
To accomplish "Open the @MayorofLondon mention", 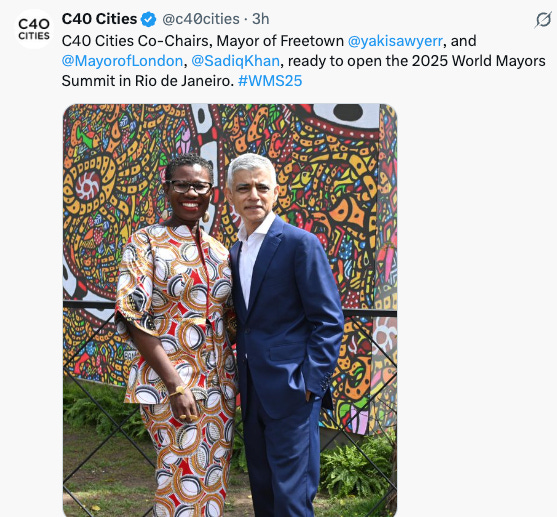I will [122, 61].
